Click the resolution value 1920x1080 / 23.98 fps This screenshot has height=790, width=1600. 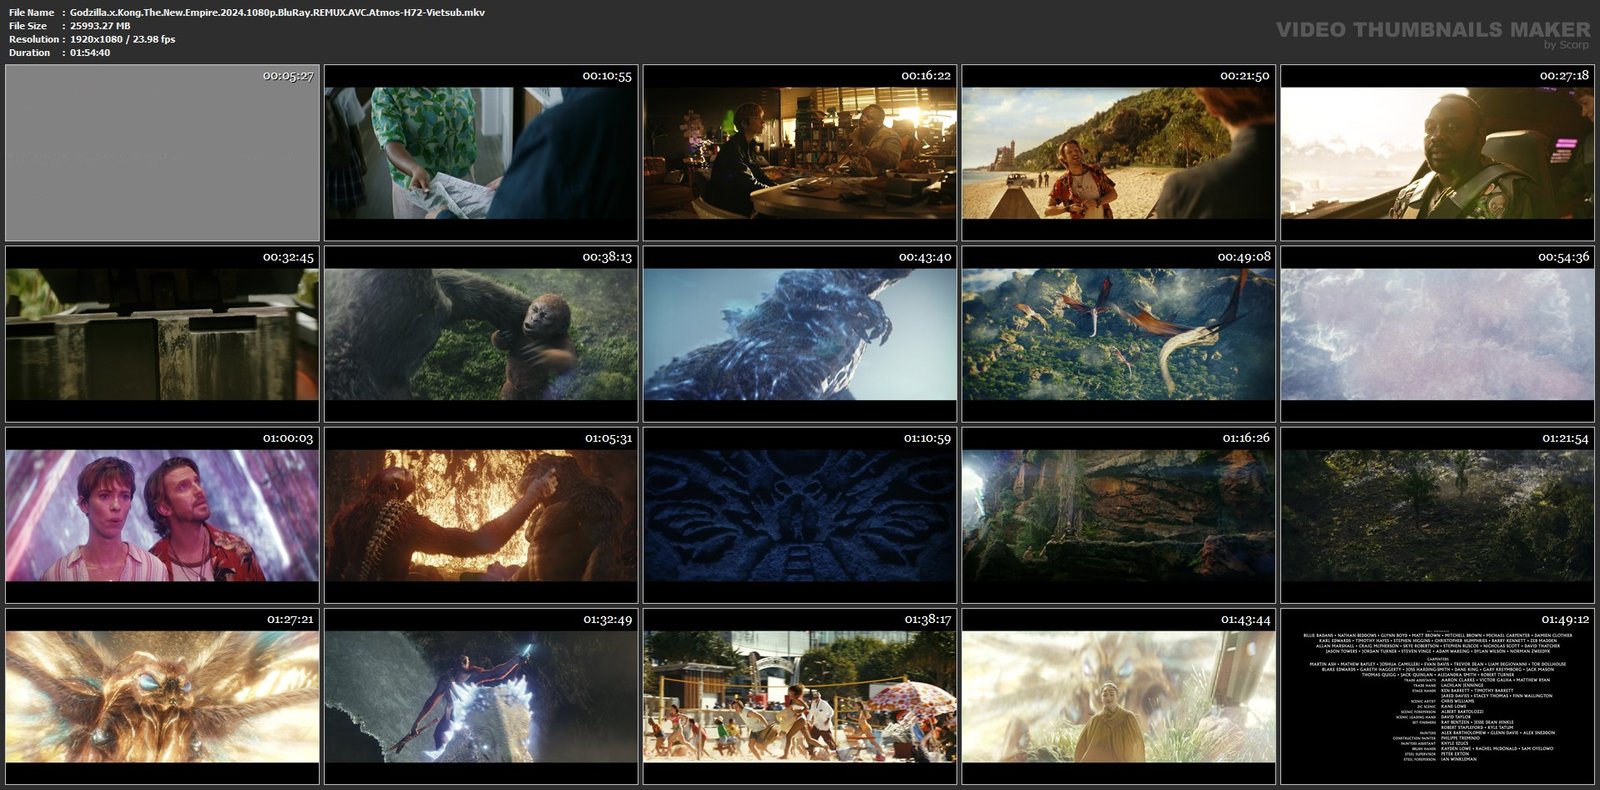coord(122,39)
